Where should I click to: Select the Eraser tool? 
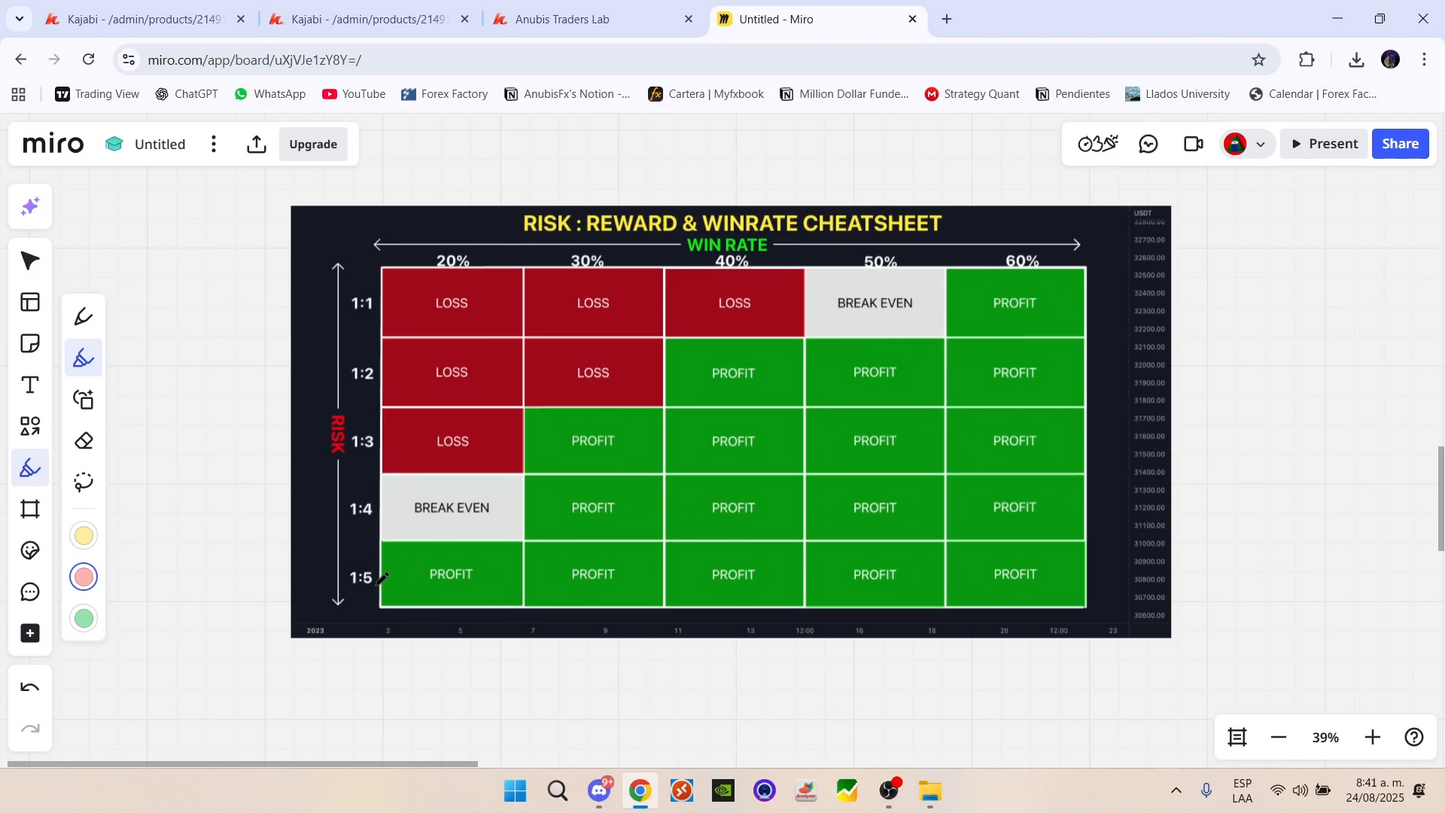84,441
